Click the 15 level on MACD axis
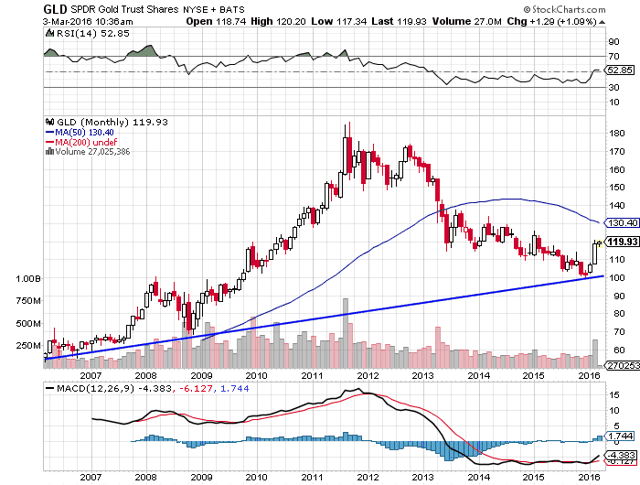 (614, 395)
